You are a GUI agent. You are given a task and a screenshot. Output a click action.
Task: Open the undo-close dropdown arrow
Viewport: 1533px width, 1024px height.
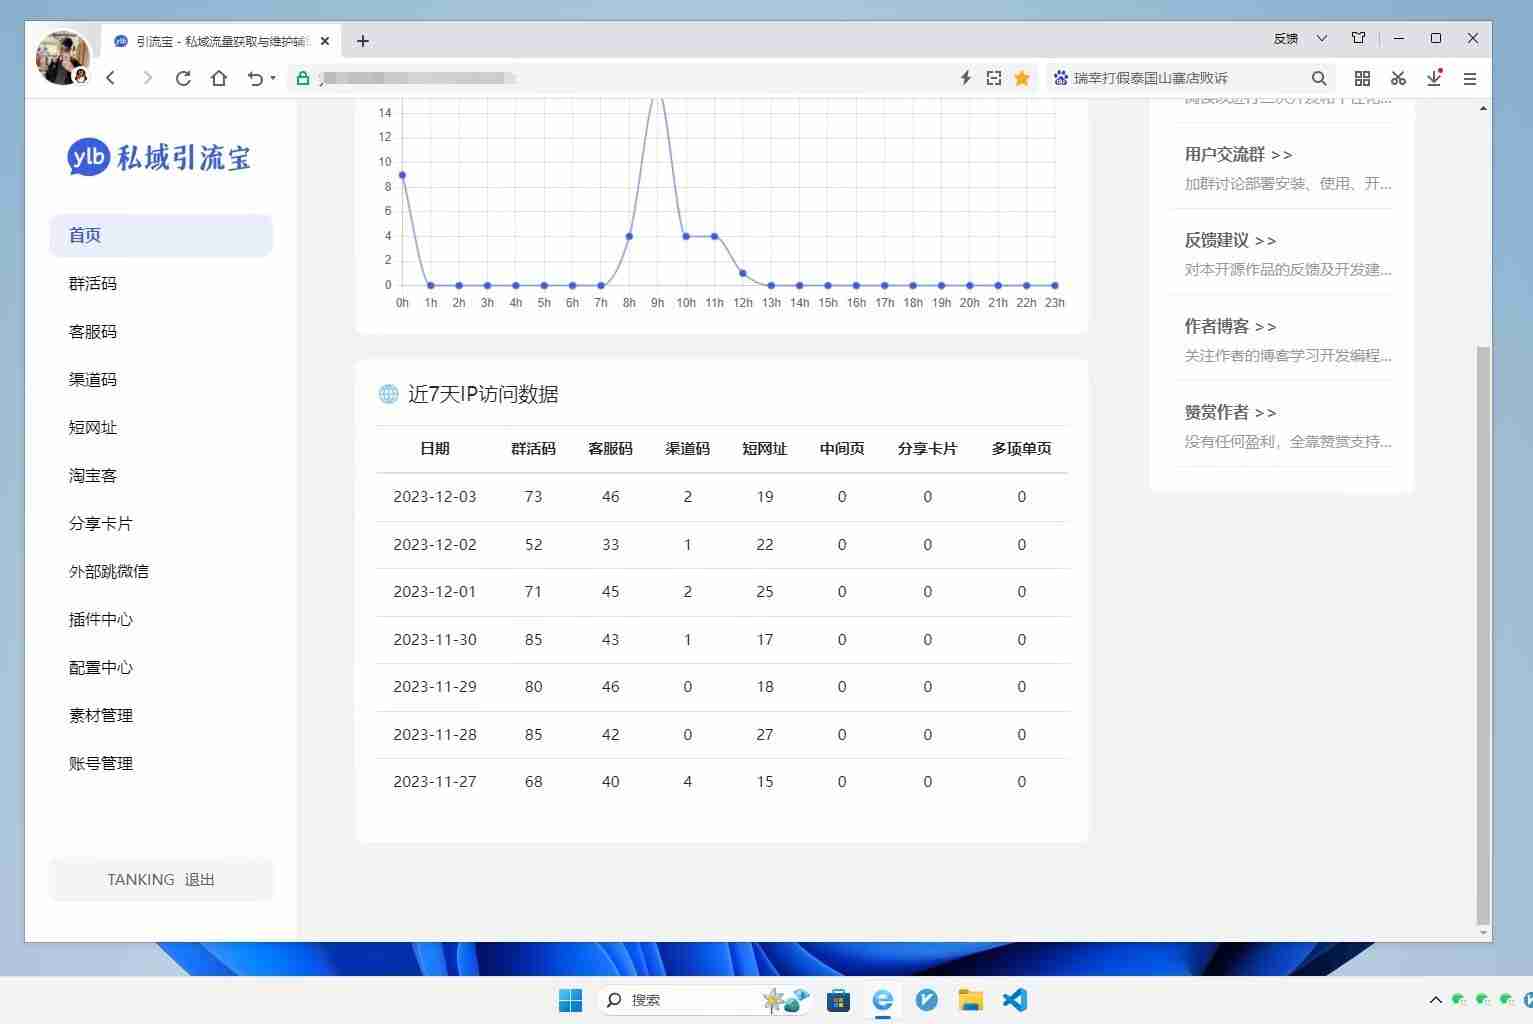point(273,78)
